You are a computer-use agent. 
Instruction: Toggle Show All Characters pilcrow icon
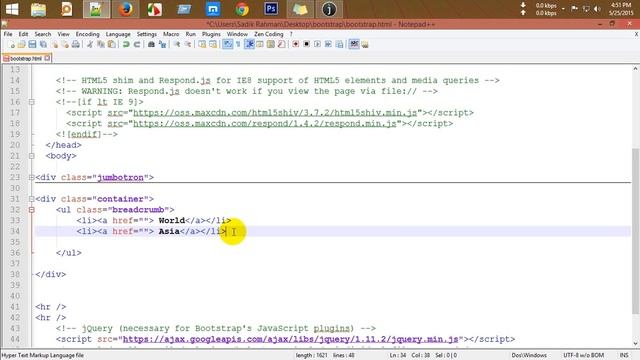[238, 44]
